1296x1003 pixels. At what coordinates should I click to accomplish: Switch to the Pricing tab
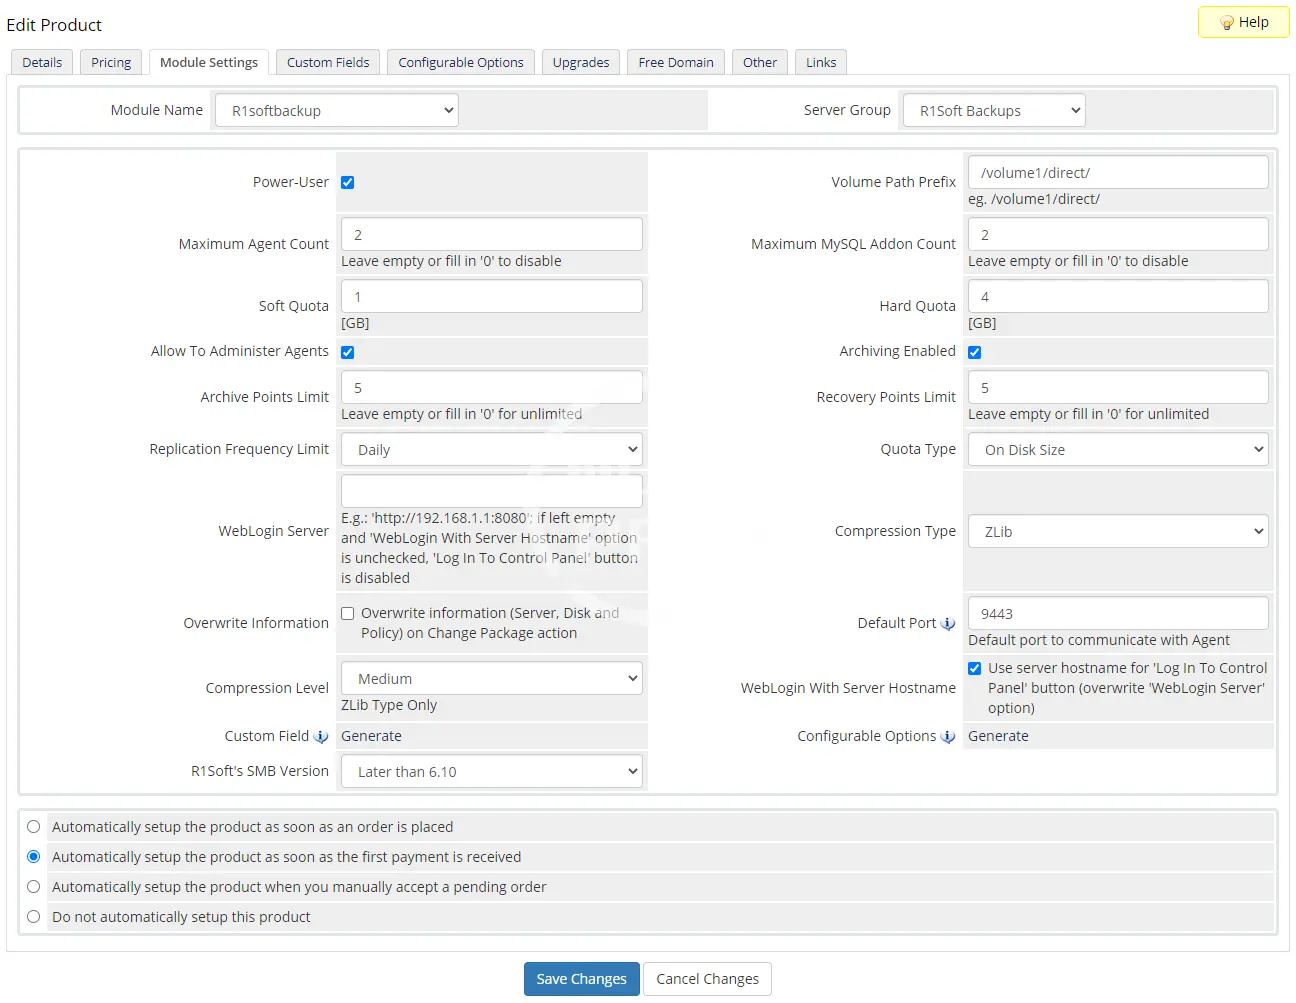click(111, 62)
